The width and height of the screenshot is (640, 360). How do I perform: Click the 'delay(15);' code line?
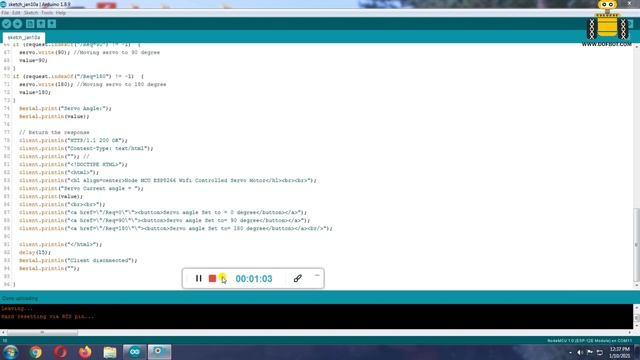coord(35,252)
